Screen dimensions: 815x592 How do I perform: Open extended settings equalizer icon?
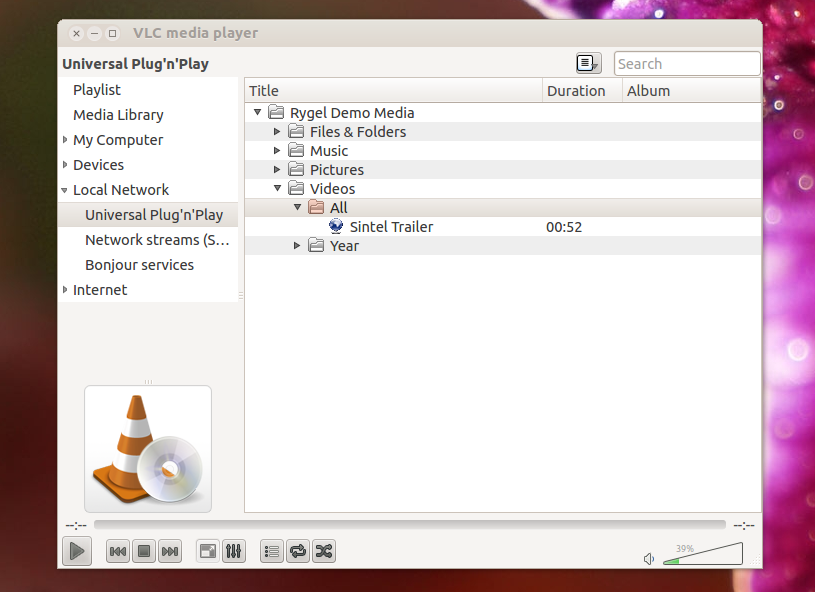point(234,551)
